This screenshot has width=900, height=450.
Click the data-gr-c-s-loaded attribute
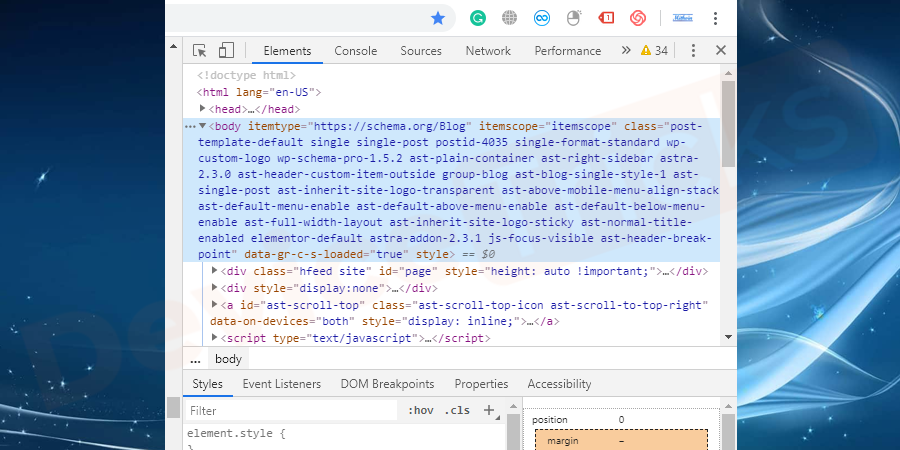pos(325,254)
